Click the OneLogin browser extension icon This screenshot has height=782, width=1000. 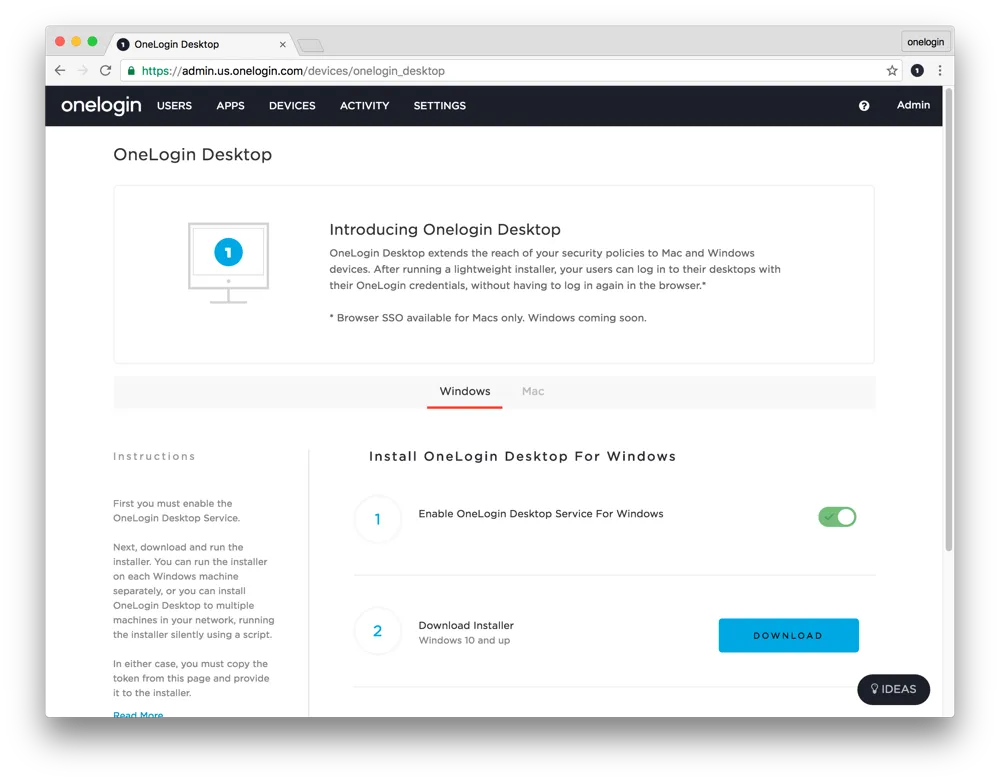pyautogui.click(x=917, y=71)
